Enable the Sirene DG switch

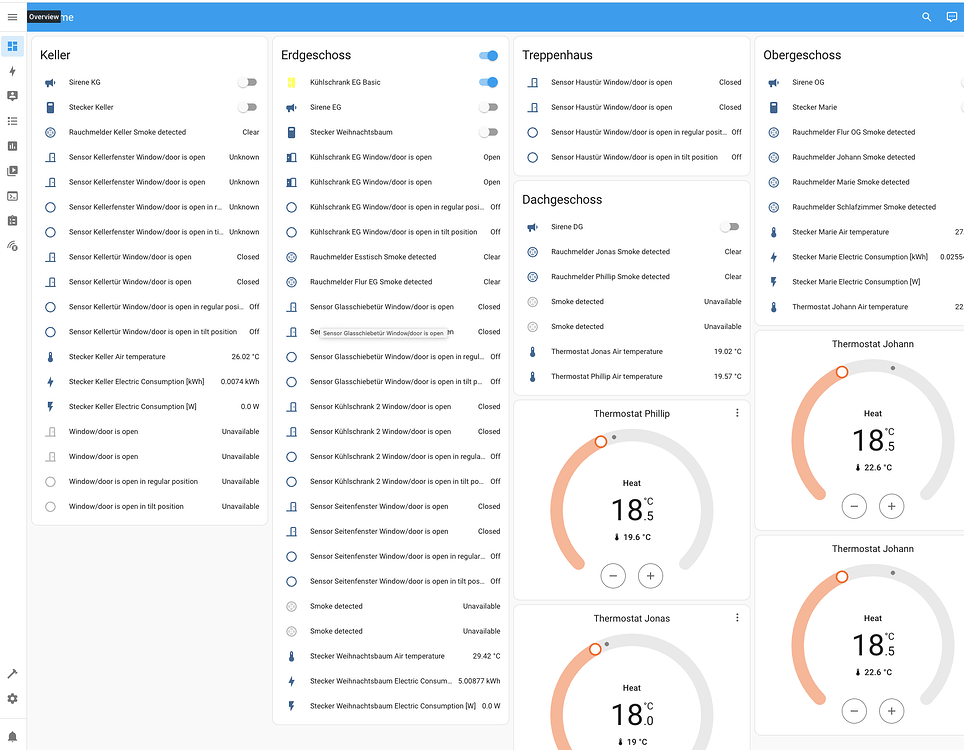click(x=730, y=227)
